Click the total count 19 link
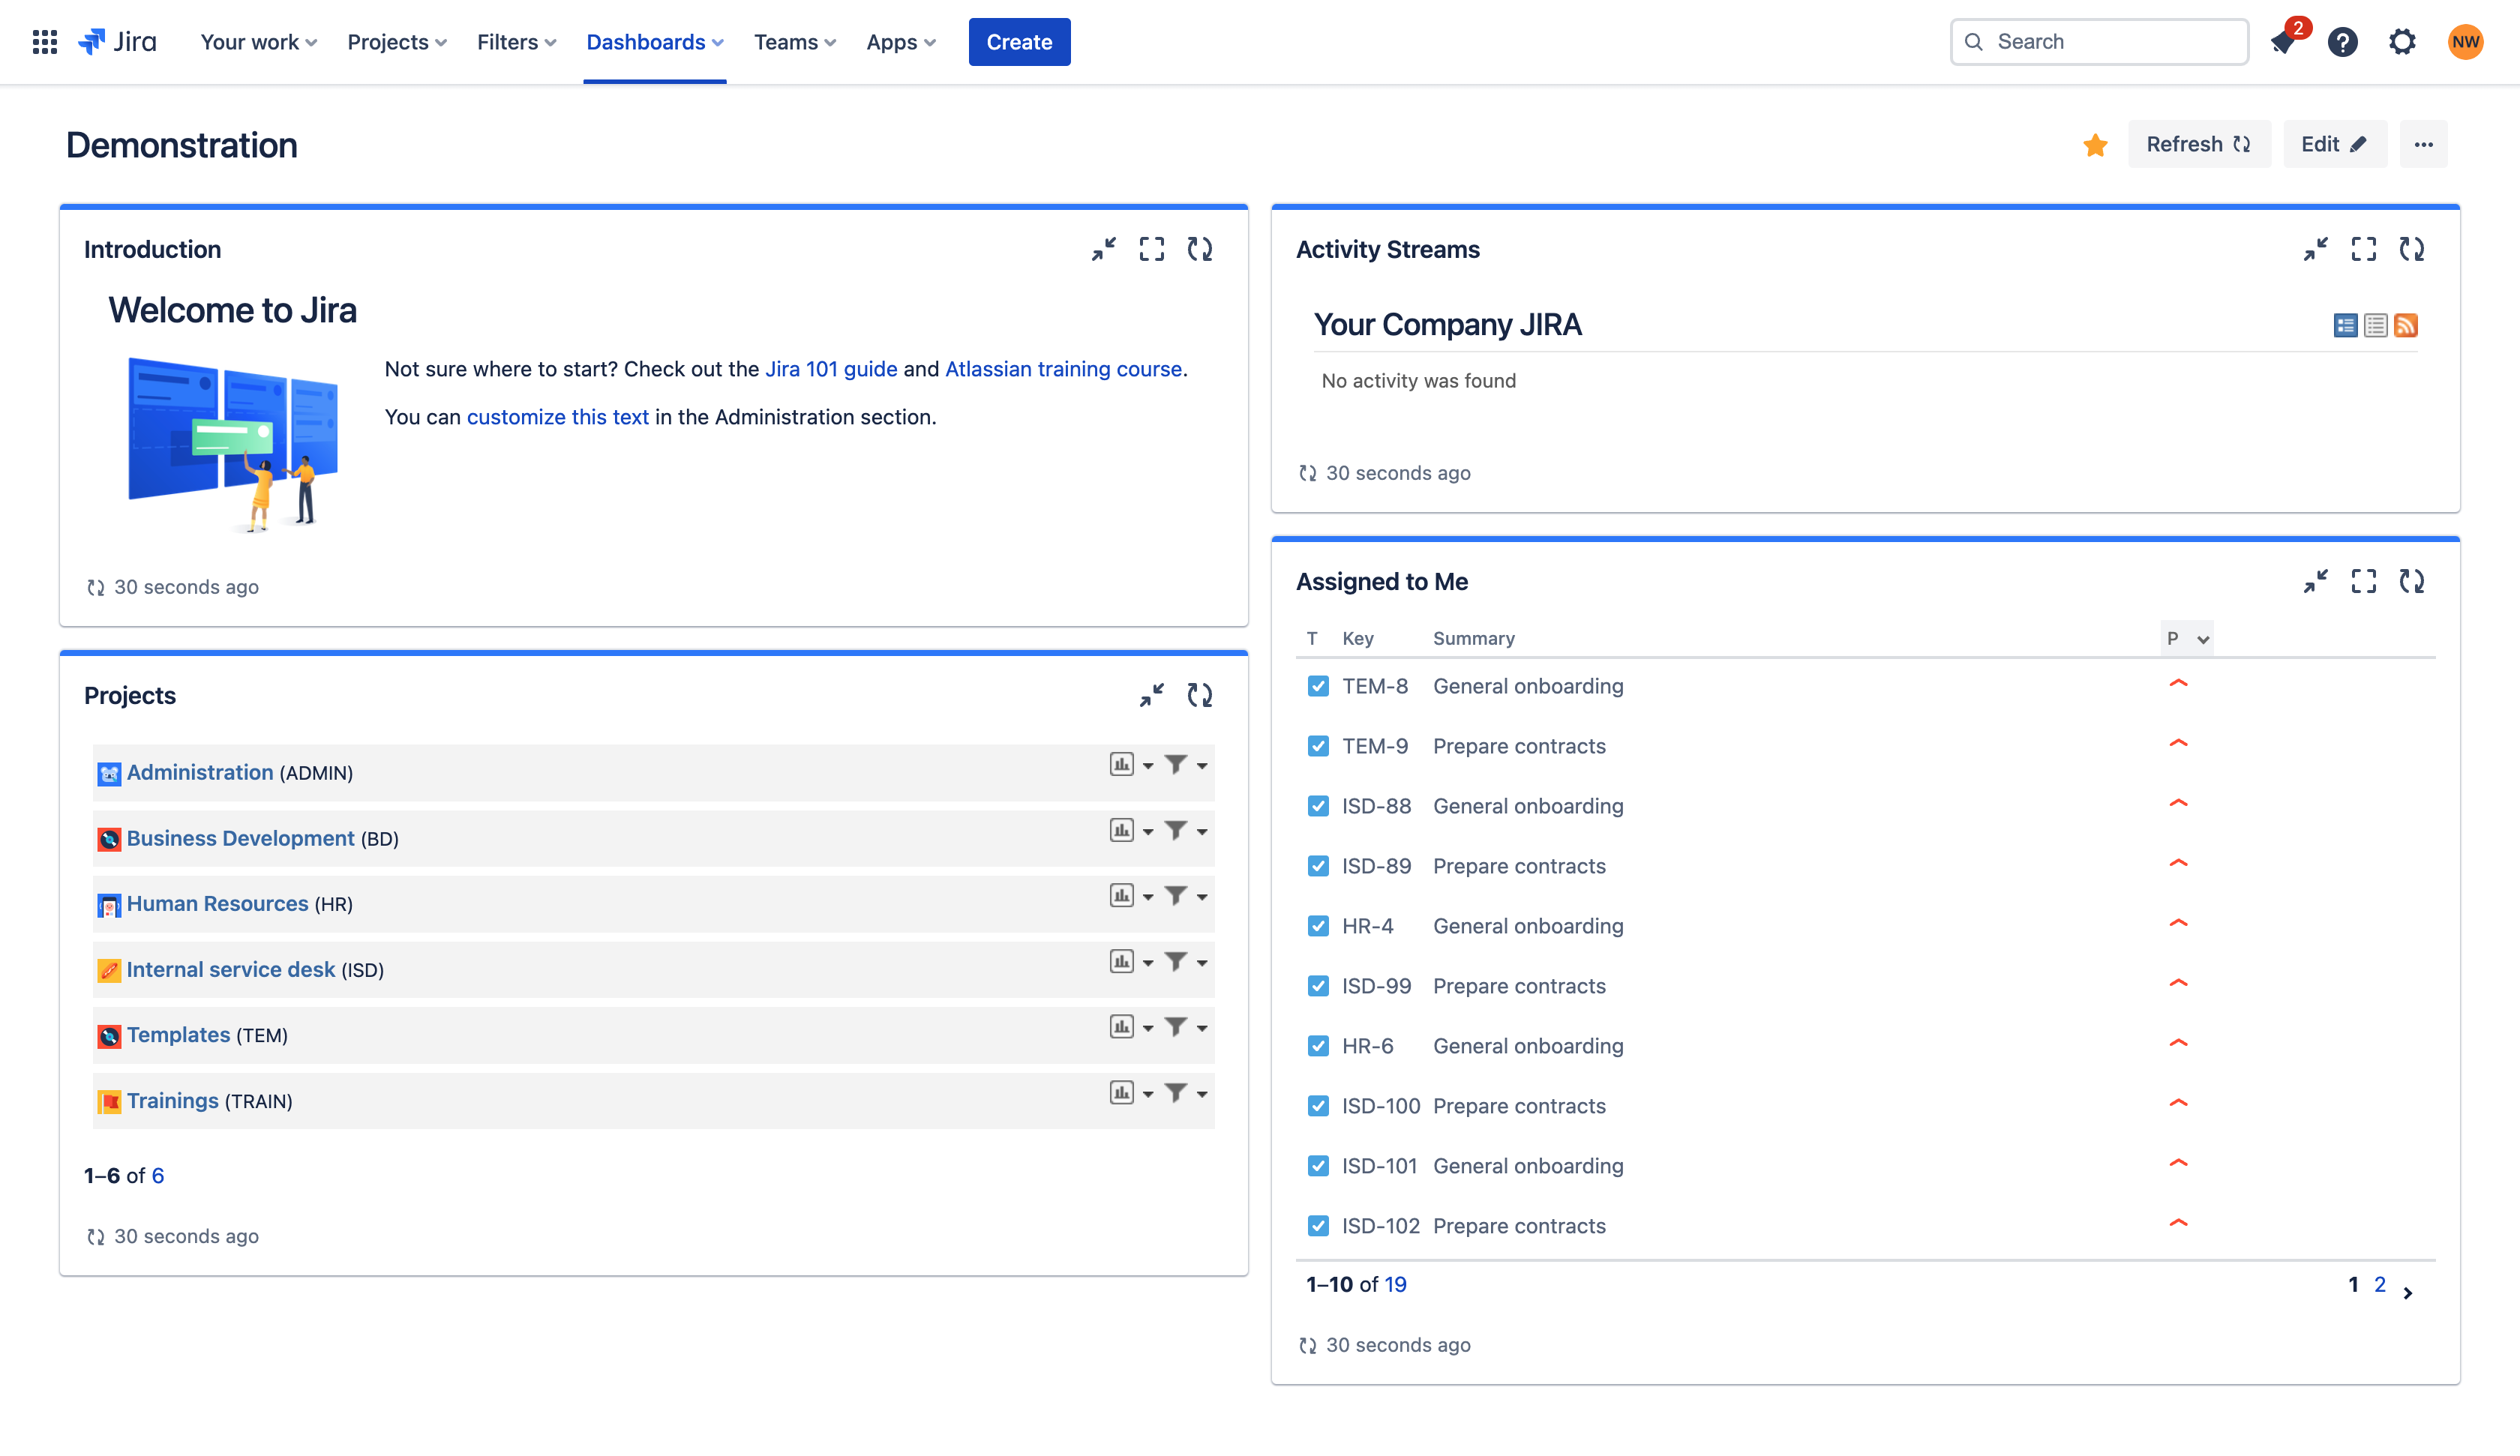This screenshot has width=2520, height=1456. pyautogui.click(x=1395, y=1285)
